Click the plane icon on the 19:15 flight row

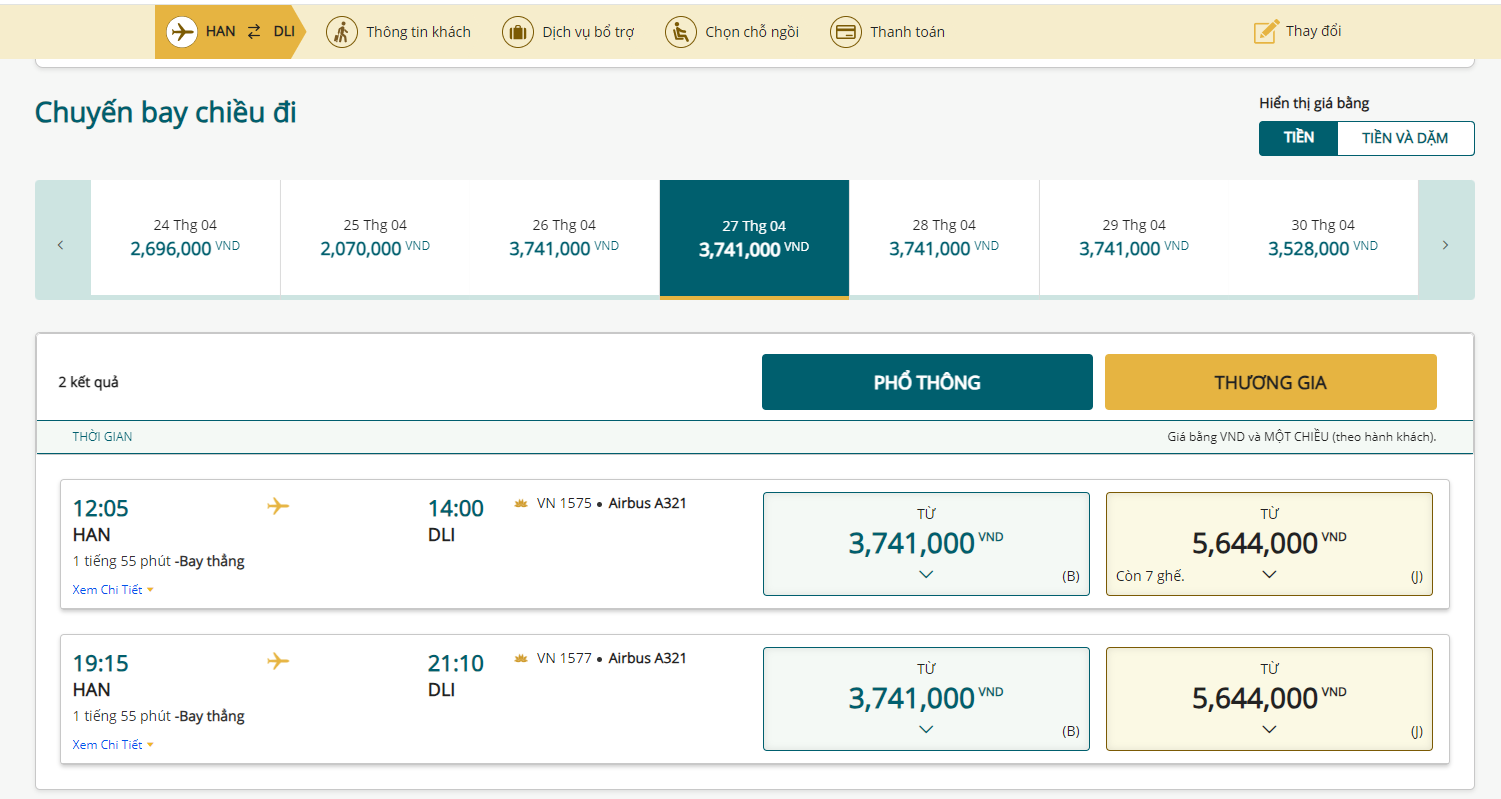click(x=278, y=661)
